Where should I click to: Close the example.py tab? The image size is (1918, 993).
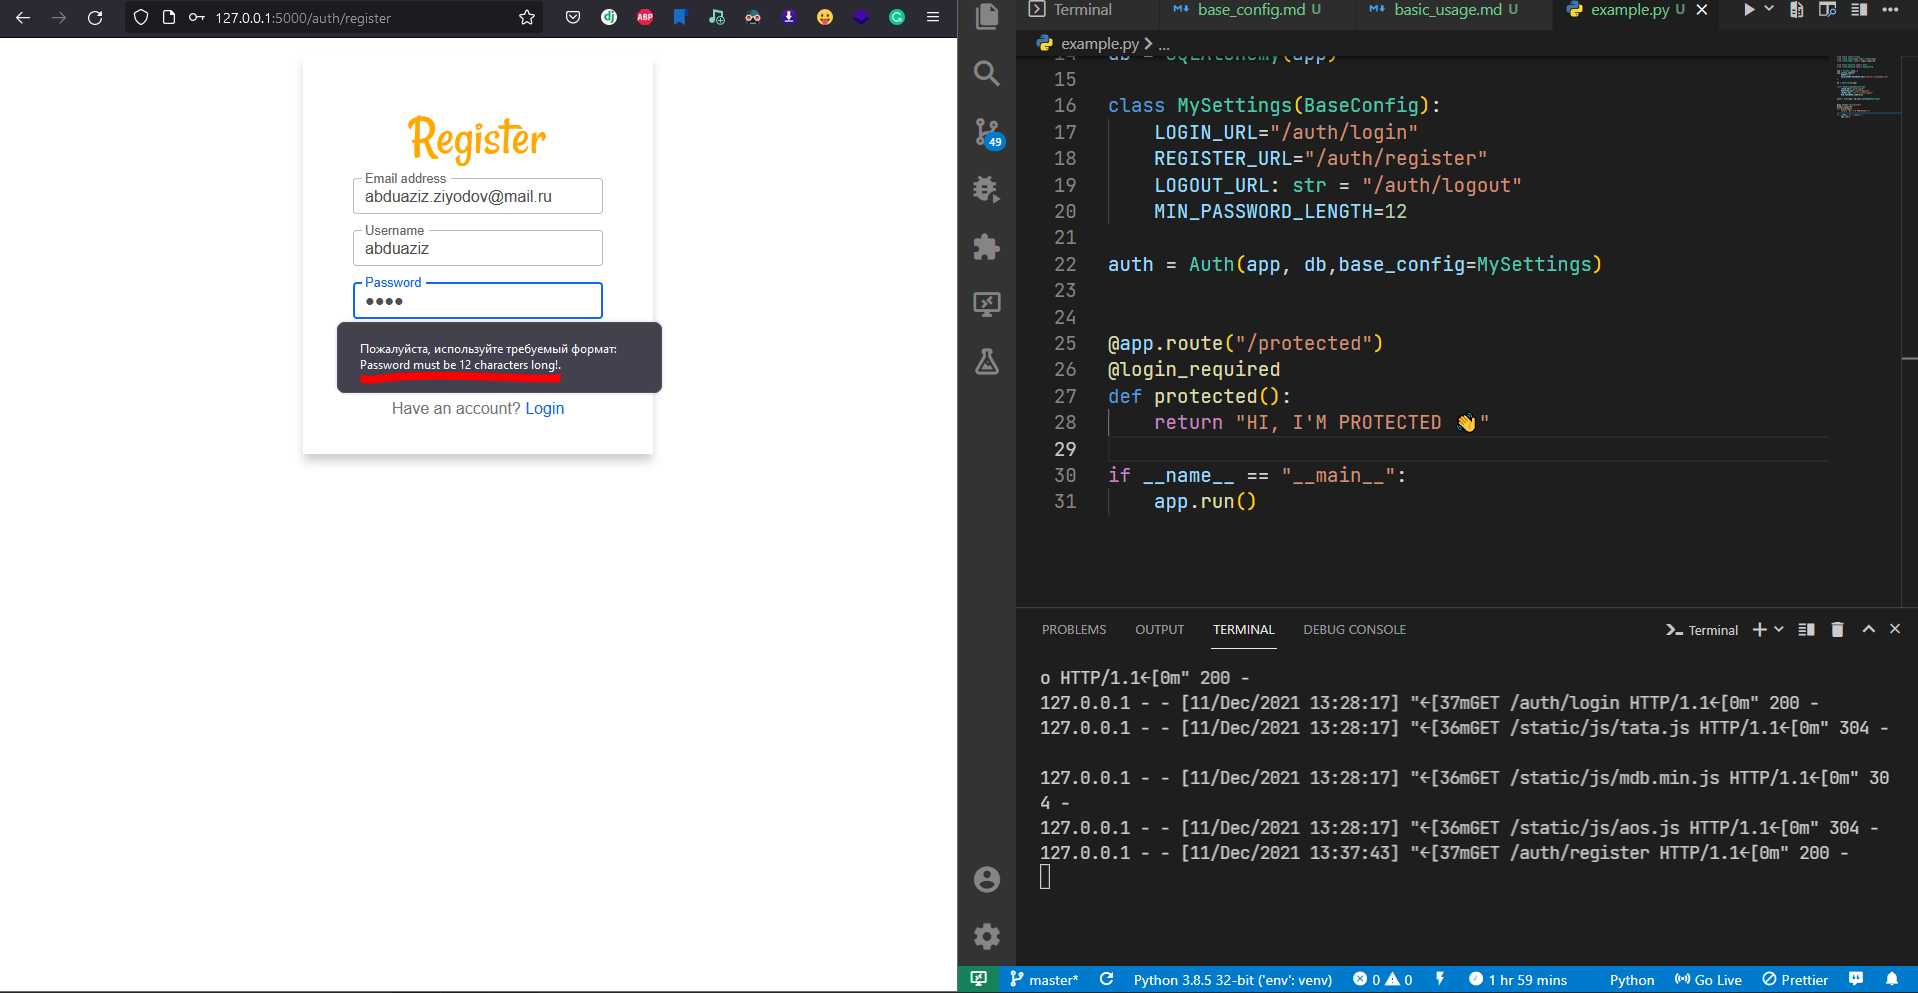pyautogui.click(x=1702, y=10)
